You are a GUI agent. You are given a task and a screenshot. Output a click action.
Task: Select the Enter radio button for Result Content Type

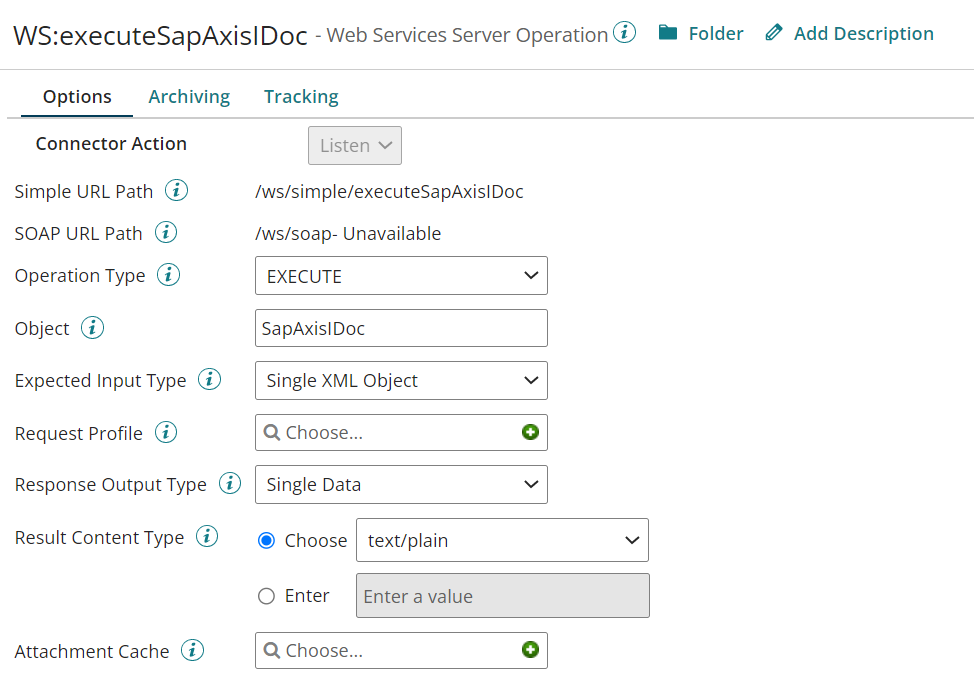265,595
